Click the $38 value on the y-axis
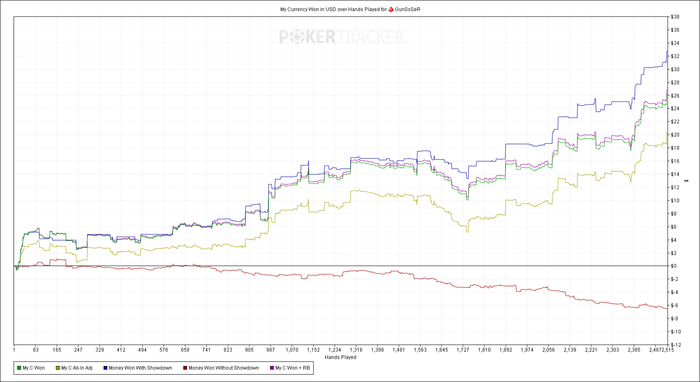The width and height of the screenshot is (700, 382). coord(675,17)
